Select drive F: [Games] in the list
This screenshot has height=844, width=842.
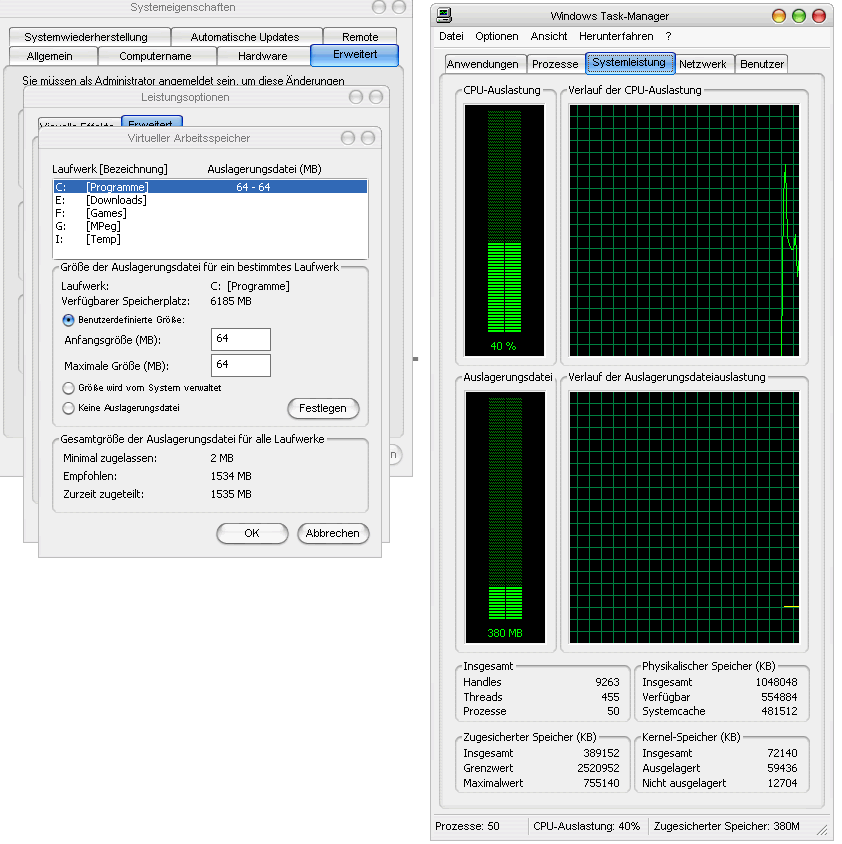point(210,213)
